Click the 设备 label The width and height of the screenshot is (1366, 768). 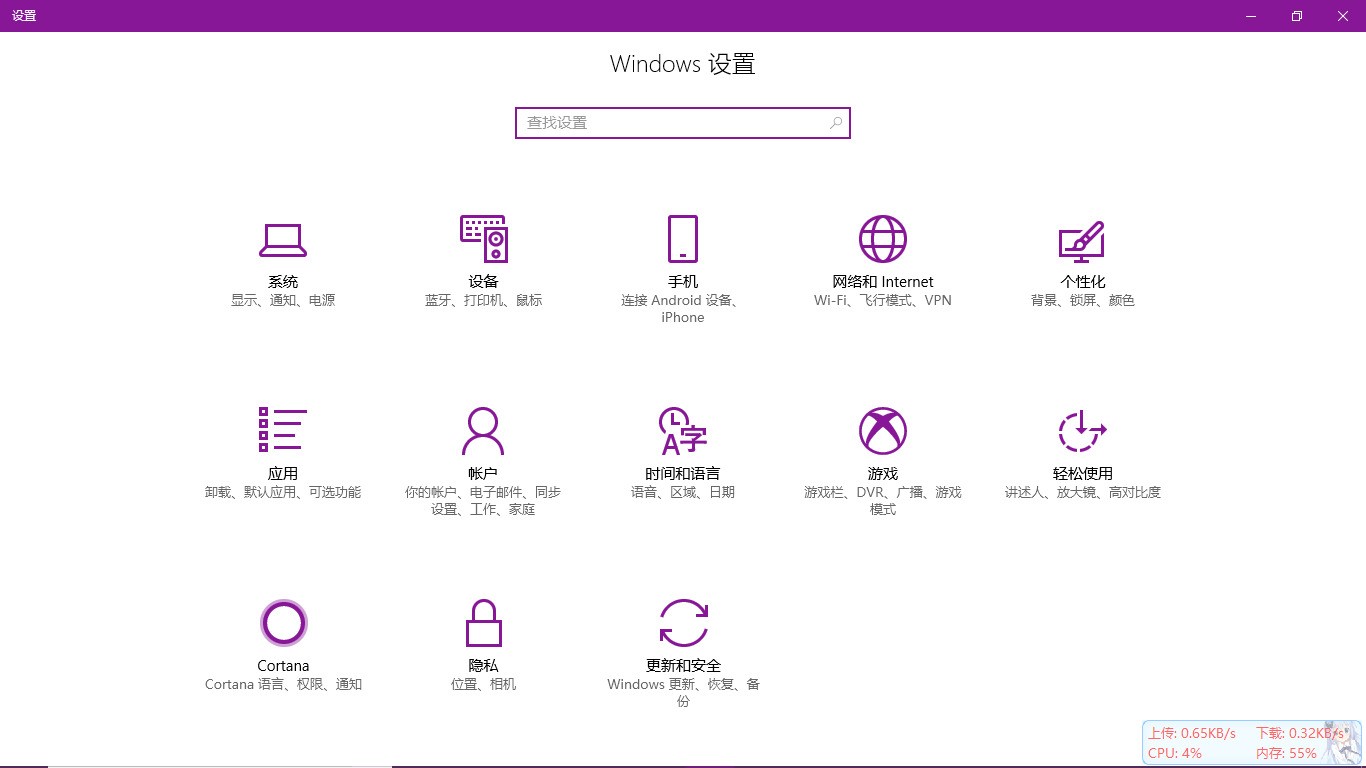pyautogui.click(x=483, y=282)
